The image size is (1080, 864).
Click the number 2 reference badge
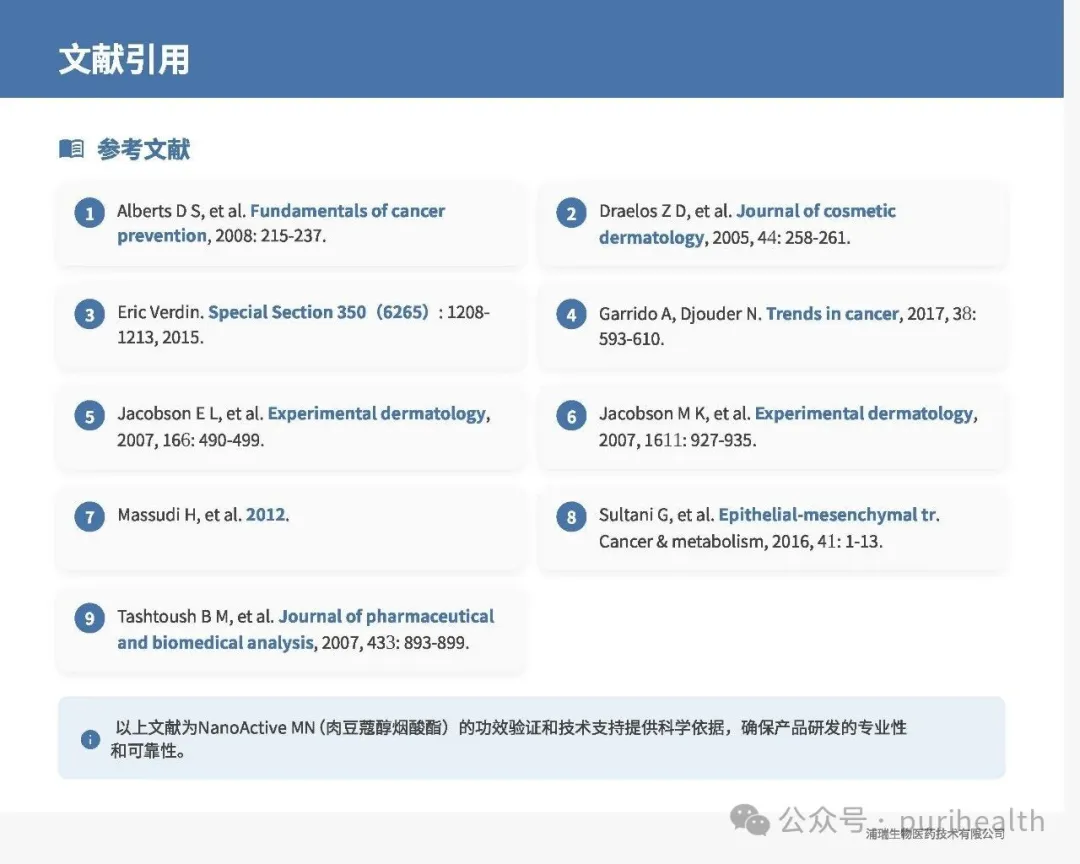point(571,213)
